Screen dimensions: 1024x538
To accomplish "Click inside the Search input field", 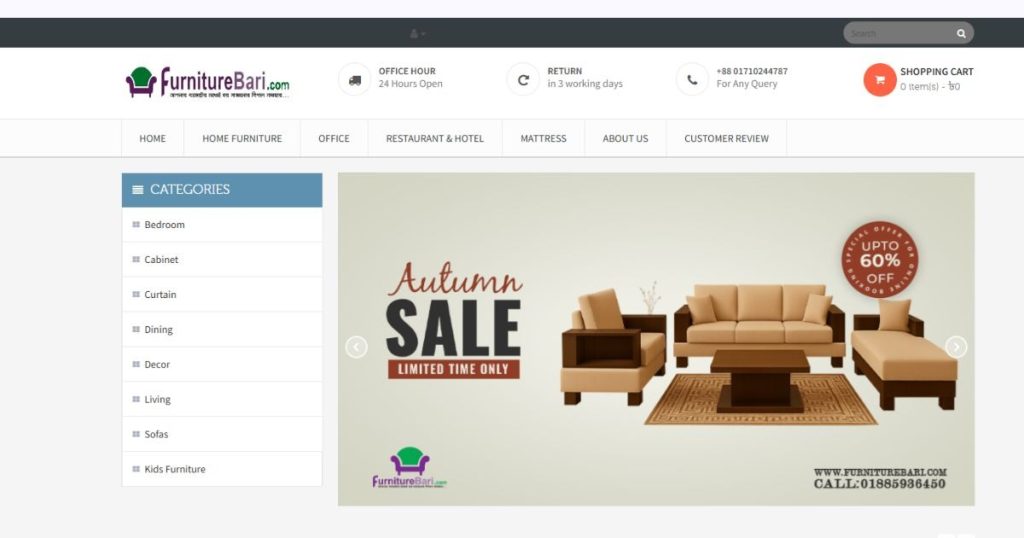I will click(900, 33).
